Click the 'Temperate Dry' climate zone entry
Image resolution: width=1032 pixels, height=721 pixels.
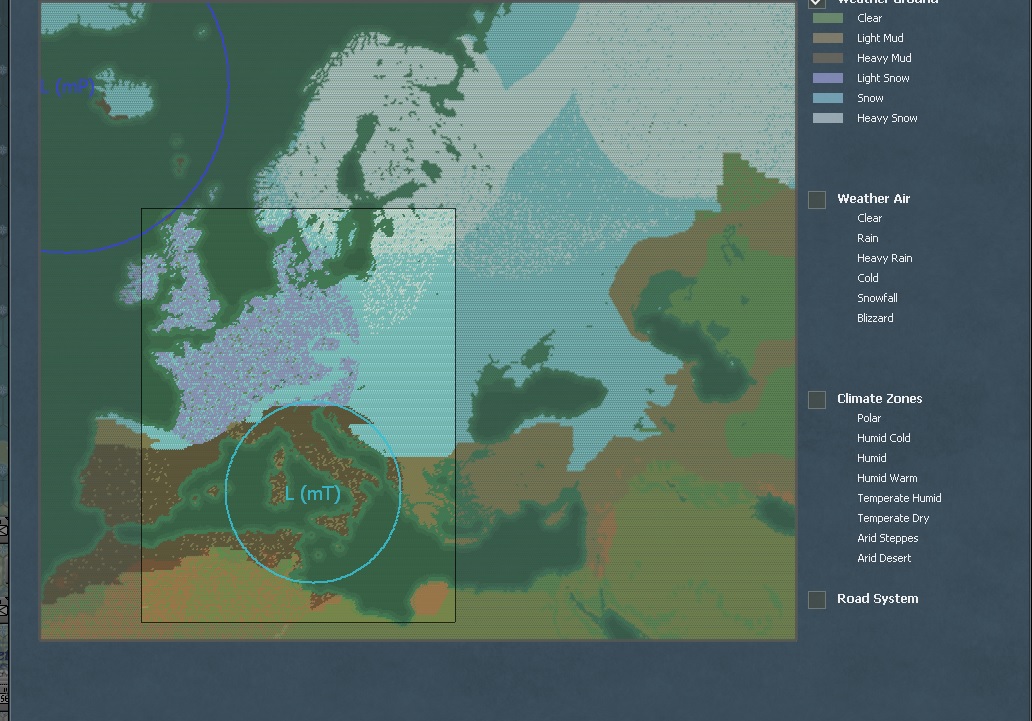tap(893, 518)
